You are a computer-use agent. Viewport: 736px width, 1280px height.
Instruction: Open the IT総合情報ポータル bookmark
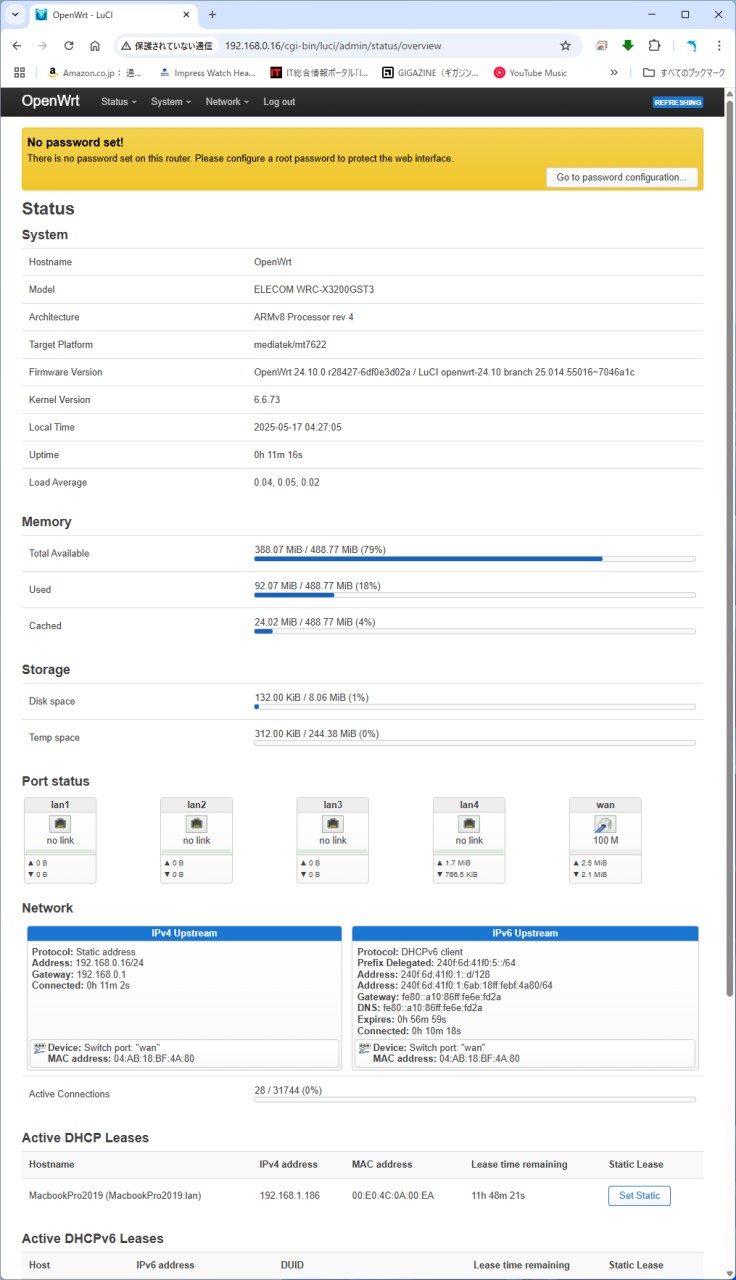tap(320, 73)
